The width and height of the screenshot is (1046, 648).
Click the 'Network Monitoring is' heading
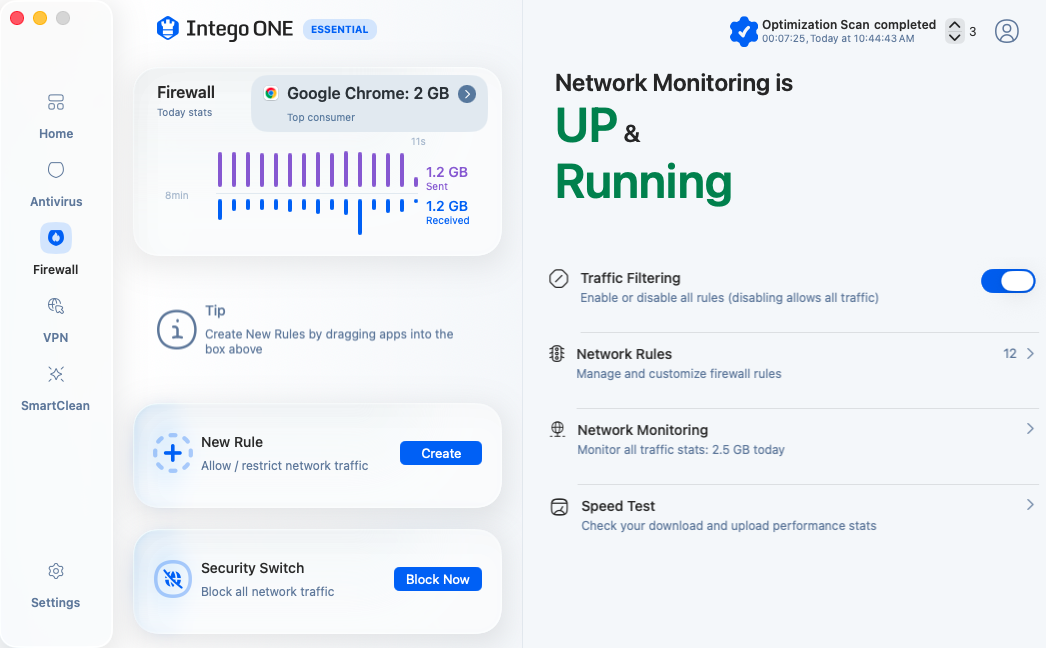pos(674,83)
